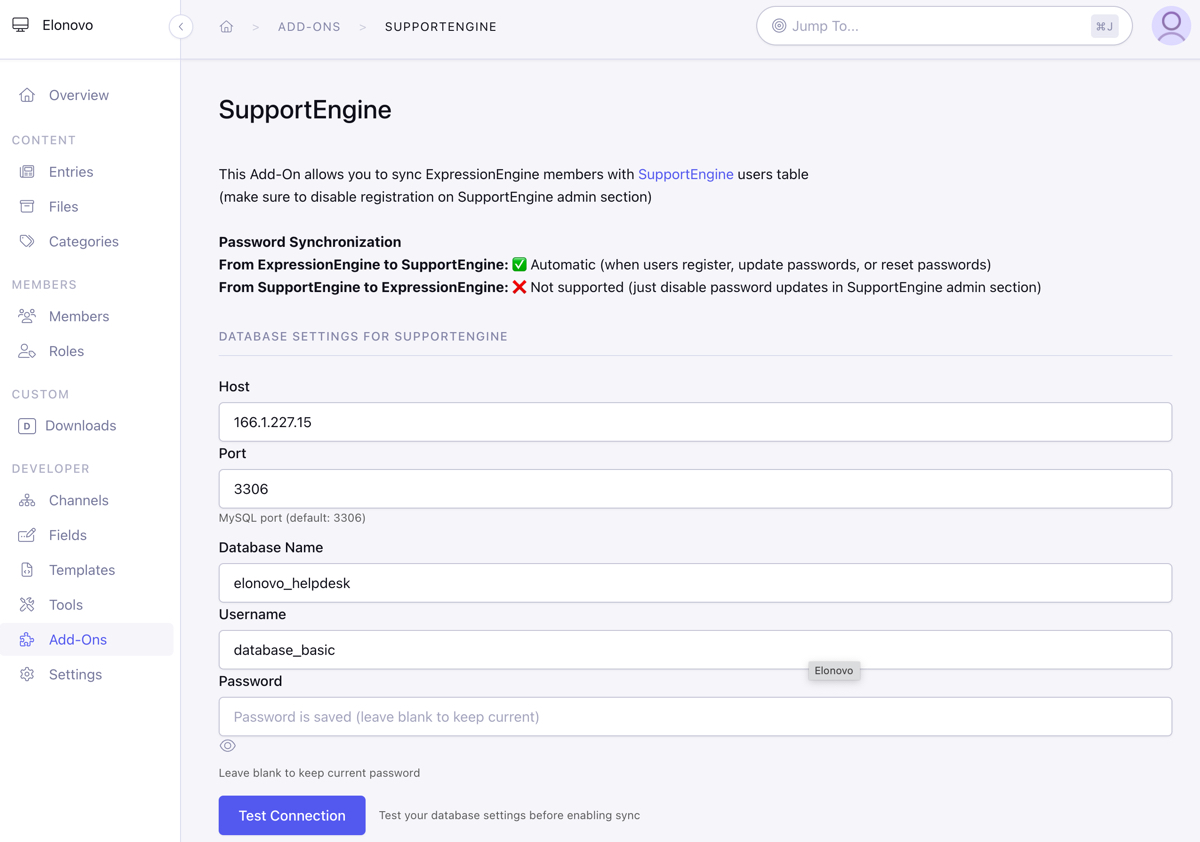This screenshot has height=842, width=1200.
Task: Click the home breadcrumb icon
Action: click(226, 27)
